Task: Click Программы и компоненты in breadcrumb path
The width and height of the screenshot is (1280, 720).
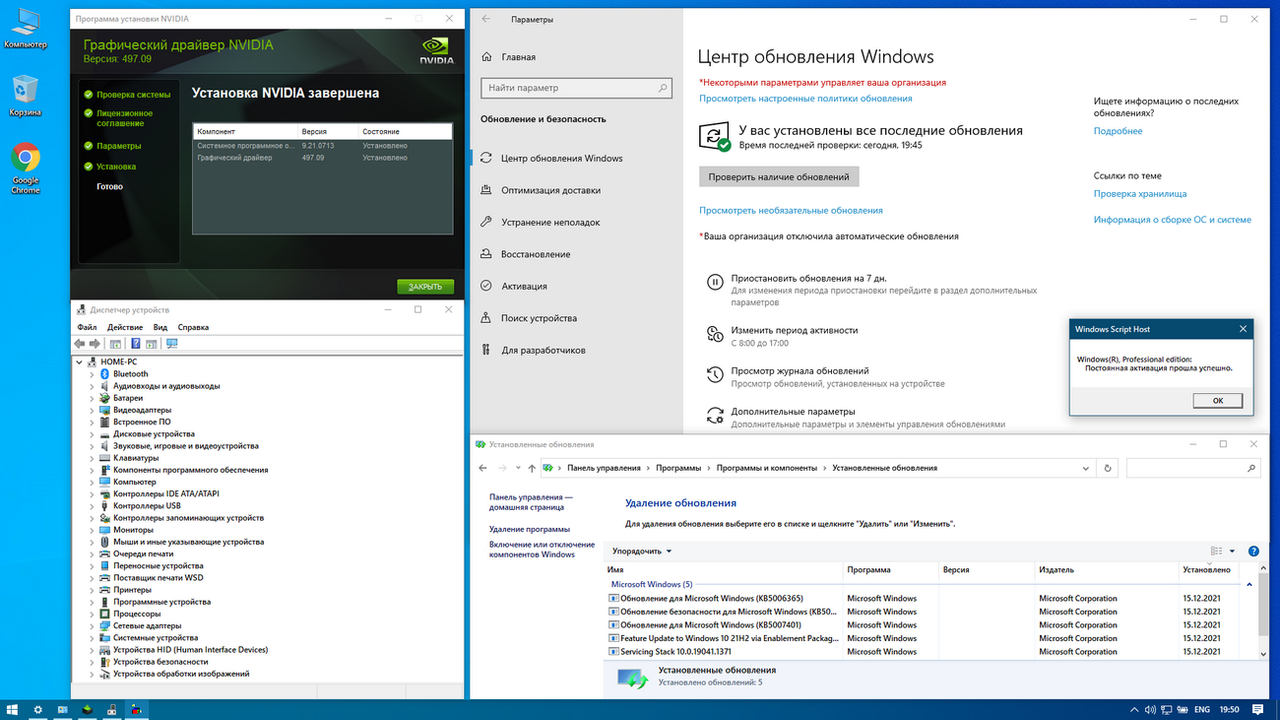Action: point(766,468)
